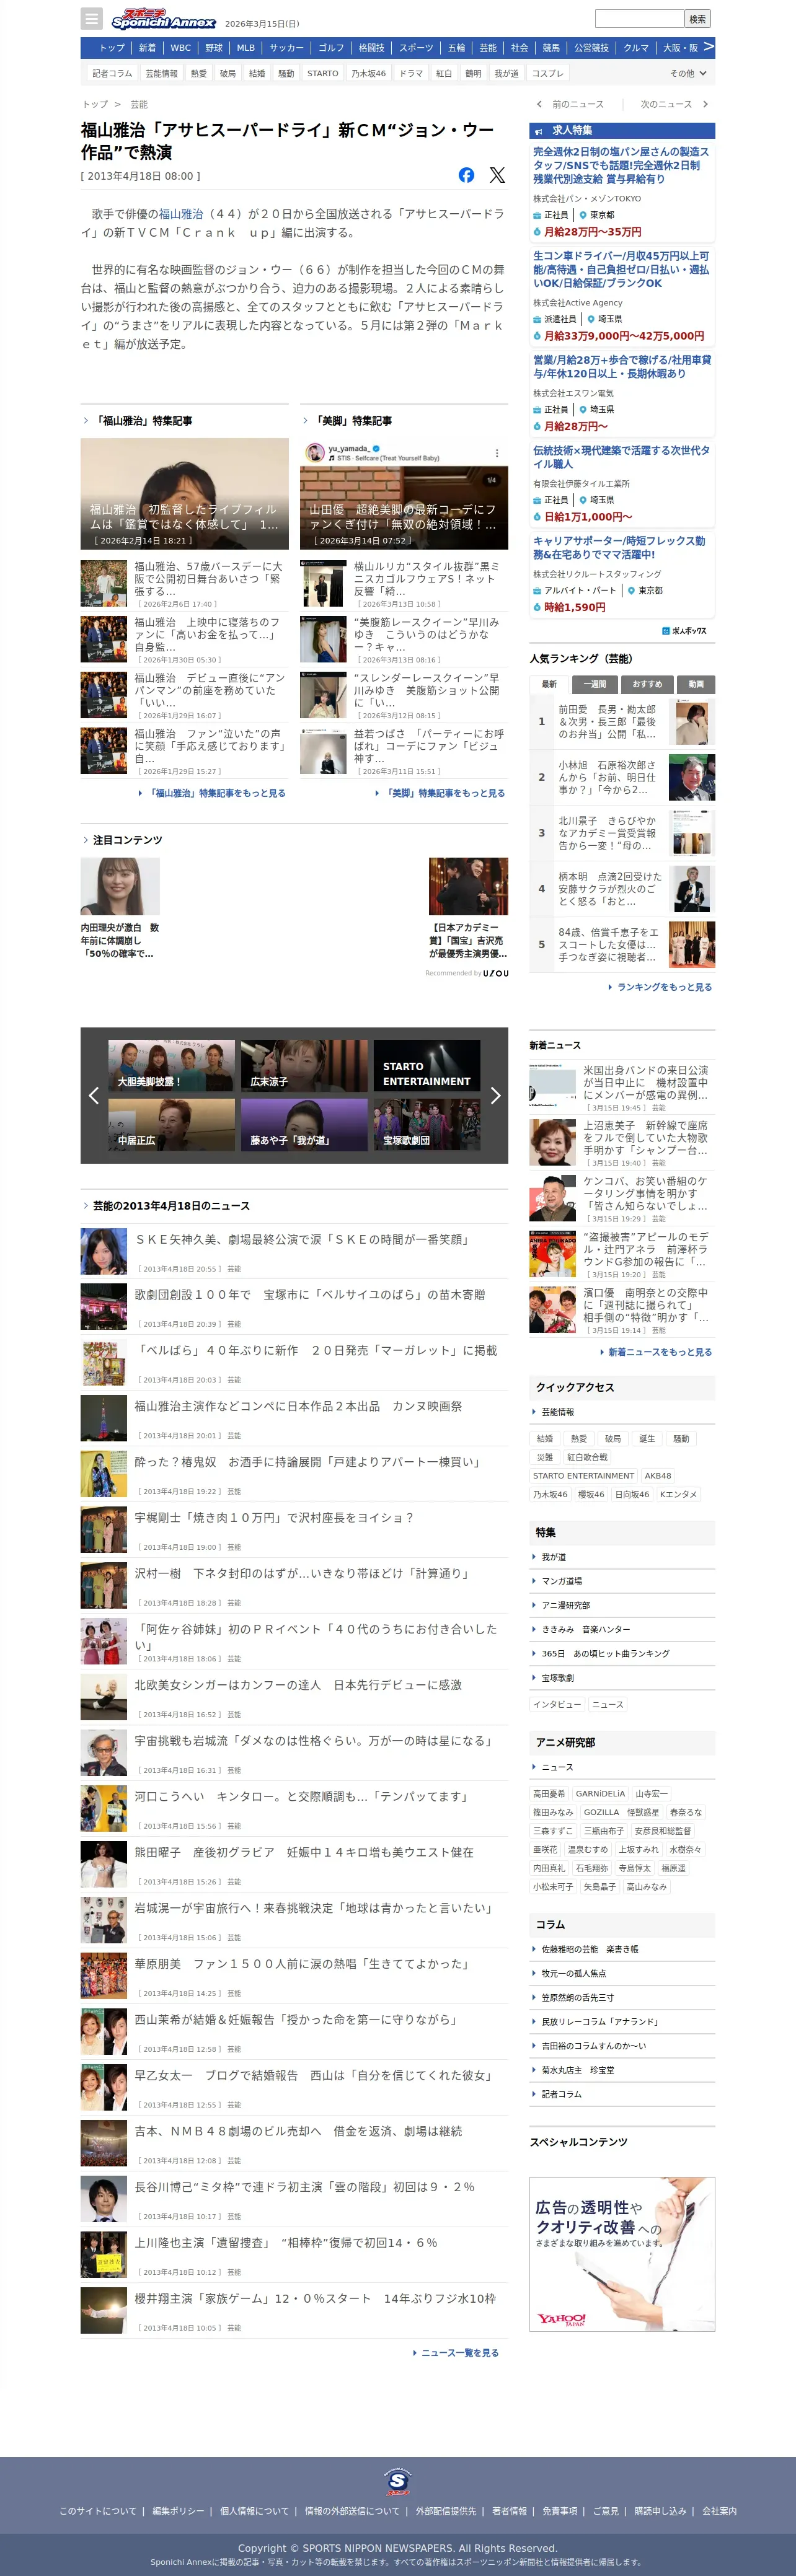
Task: Select the 最新 ranking tab
Action: tap(549, 684)
